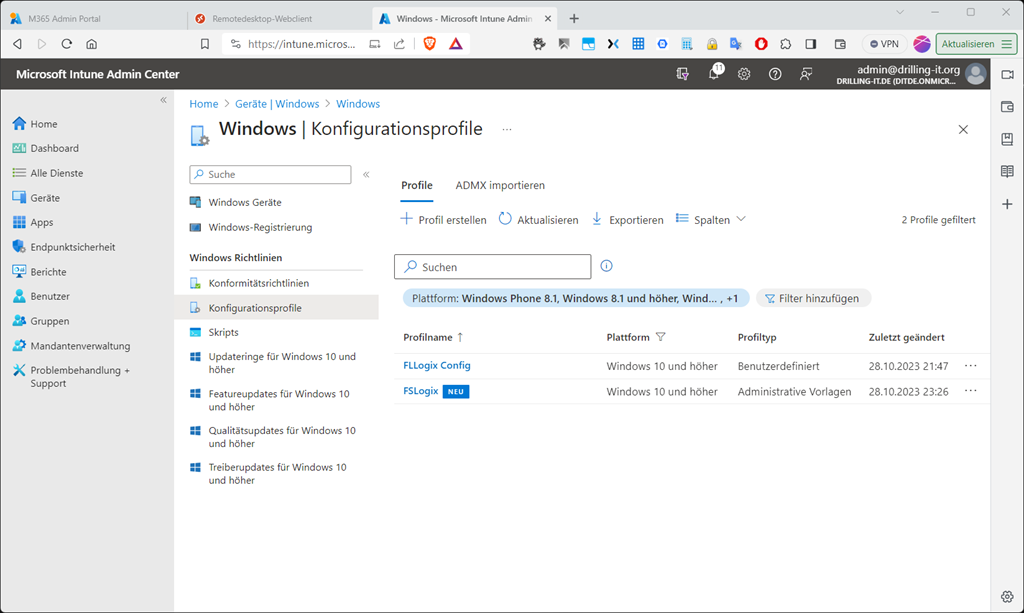1024x613 pixels.
Task: Open Plattform column filter icon
Action: (660, 337)
